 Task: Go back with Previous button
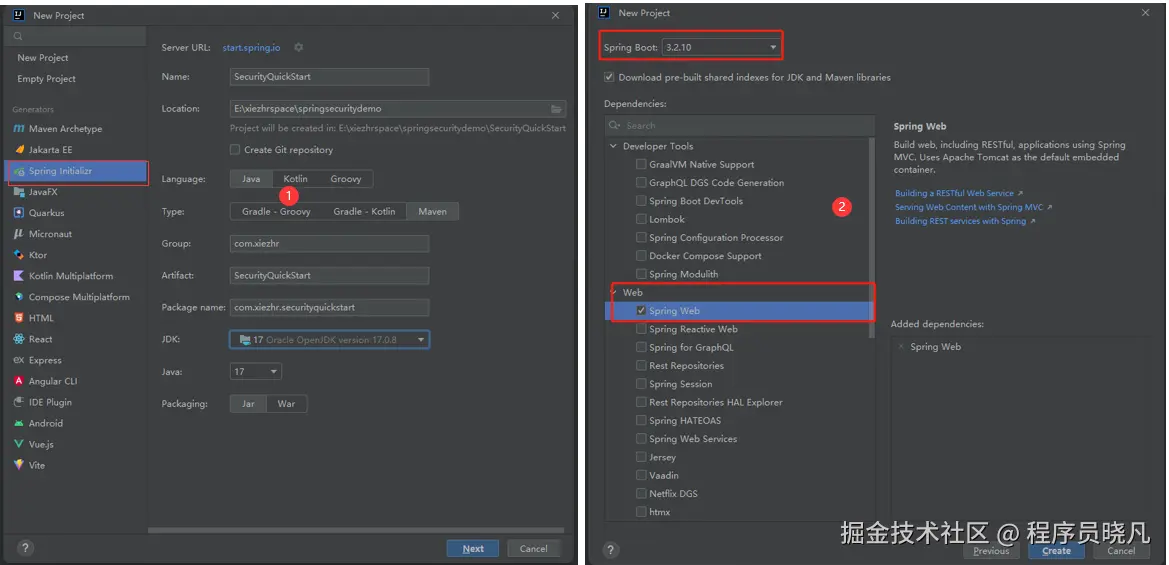tap(991, 551)
